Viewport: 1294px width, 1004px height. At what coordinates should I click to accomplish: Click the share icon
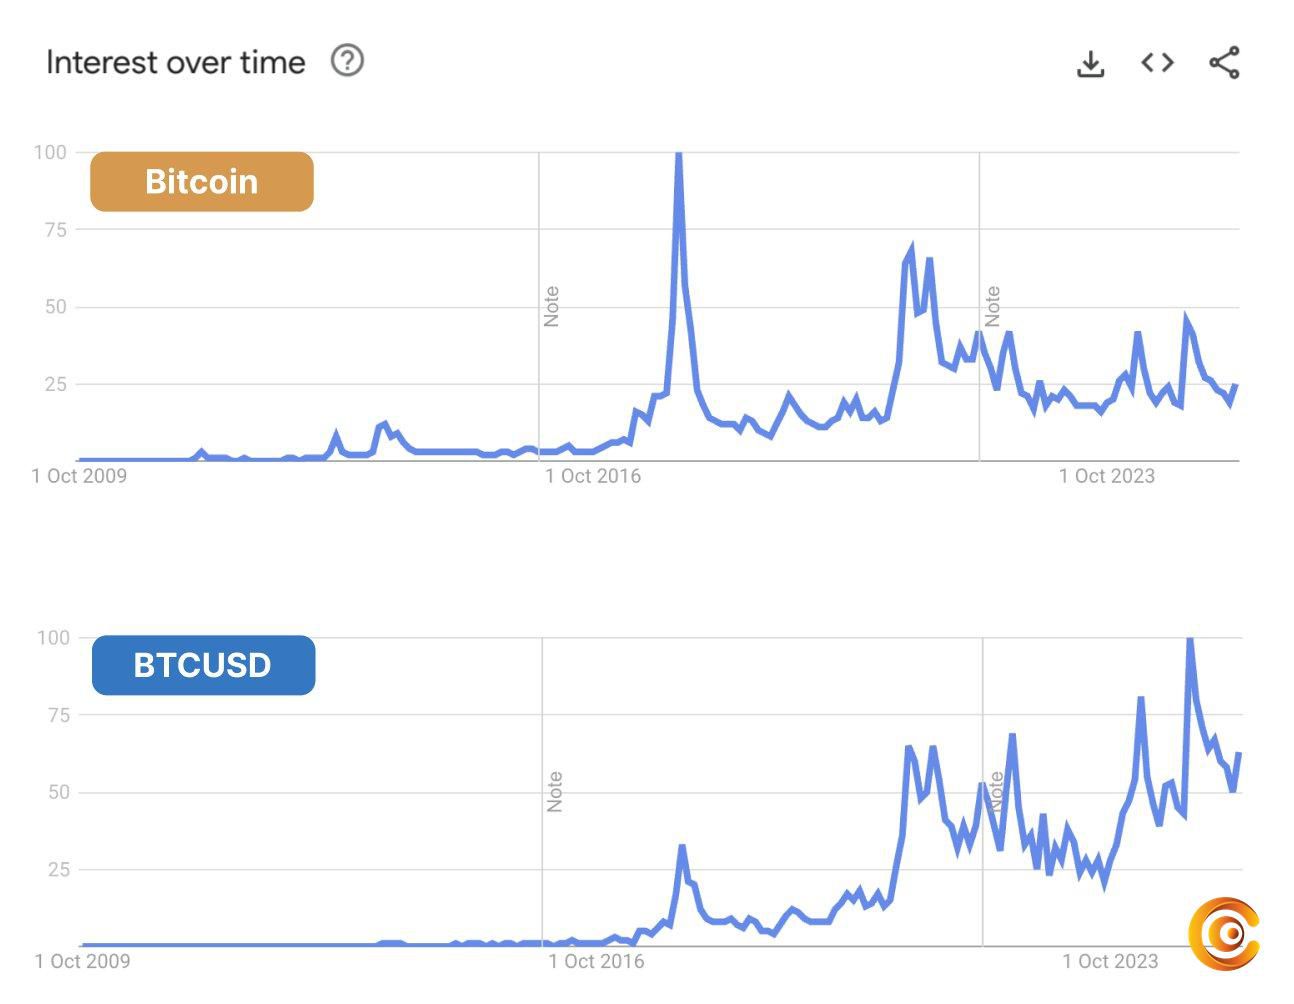[1224, 62]
